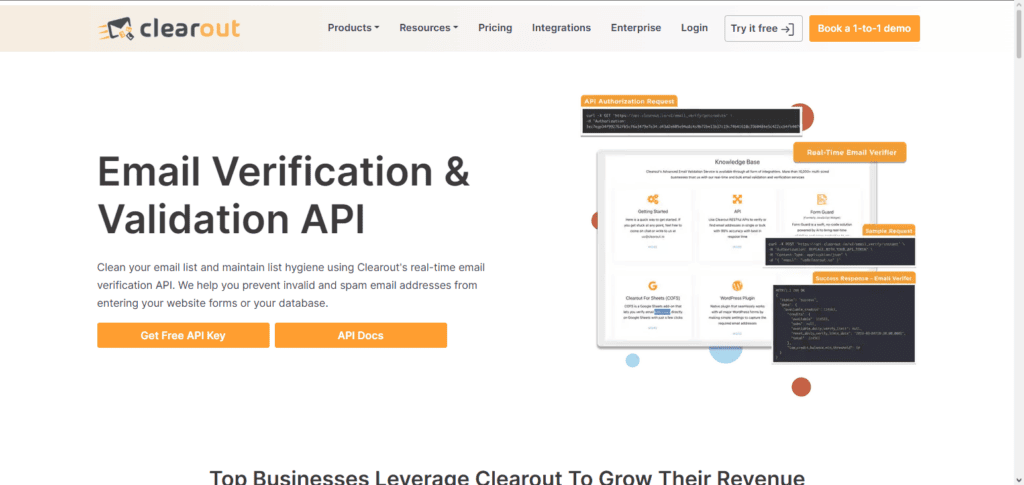The image size is (1024, 485).
Task: Click the WordPress Plugin logo icon
Action: click(737, 286)
